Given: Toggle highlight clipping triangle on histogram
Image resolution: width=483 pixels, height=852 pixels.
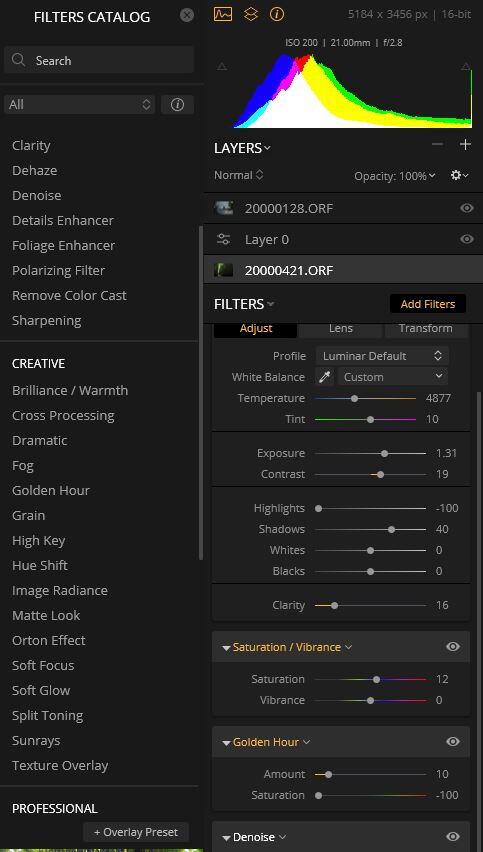Looking at the screenshot, I should click(466, 67).
